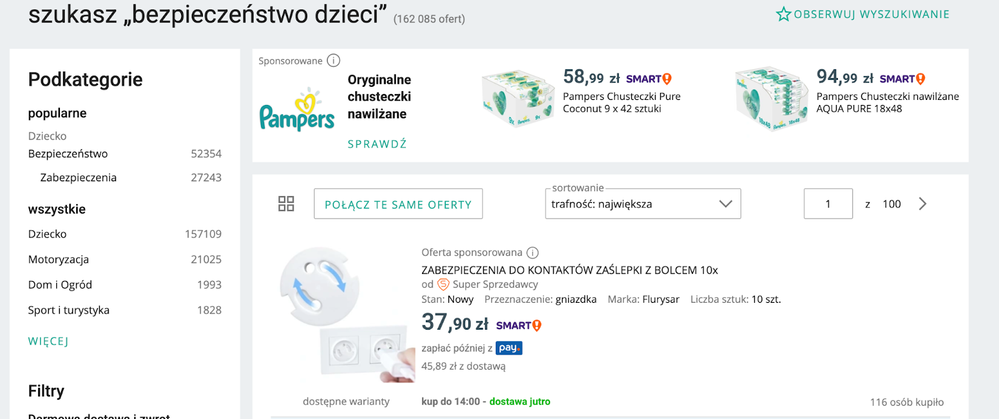999x419 pixels.
Task: Open the outlet safety plugs offer title
Action: coord(570,270)
